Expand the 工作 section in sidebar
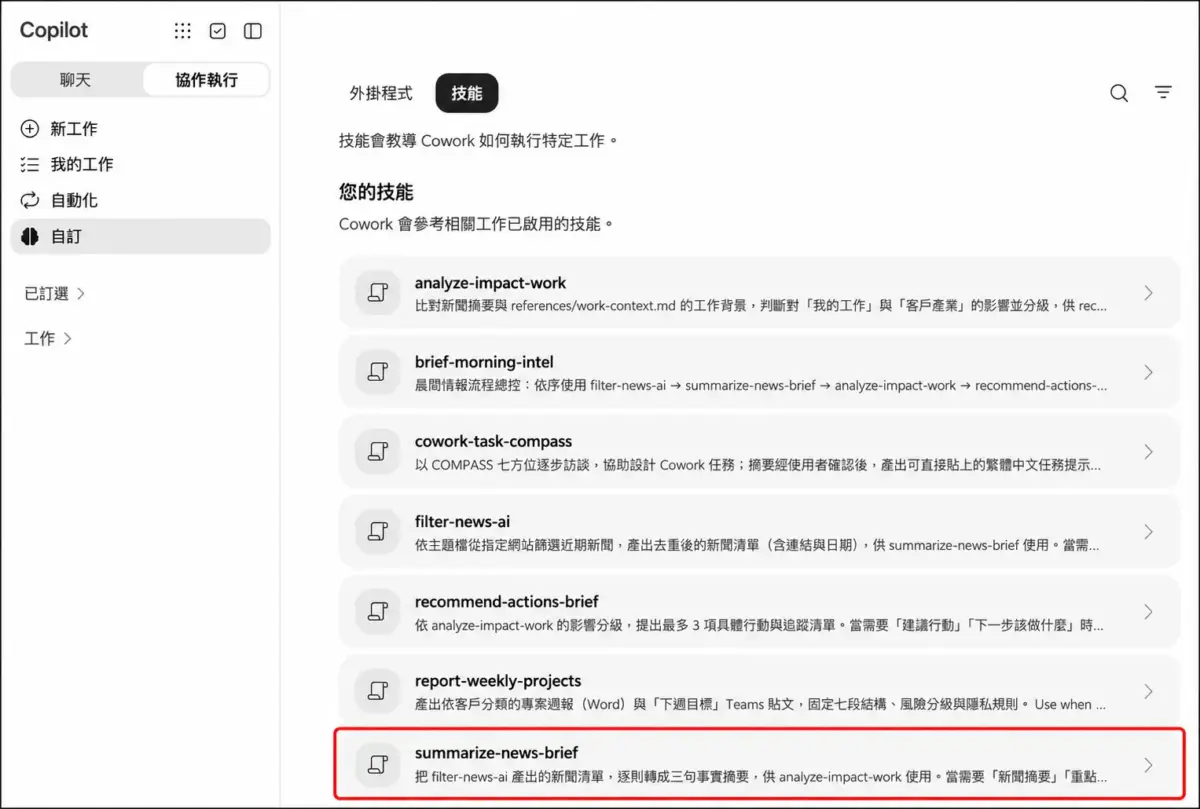This screenshot has width=1200, height=809. pyautogui.click(x=48, y=339)
